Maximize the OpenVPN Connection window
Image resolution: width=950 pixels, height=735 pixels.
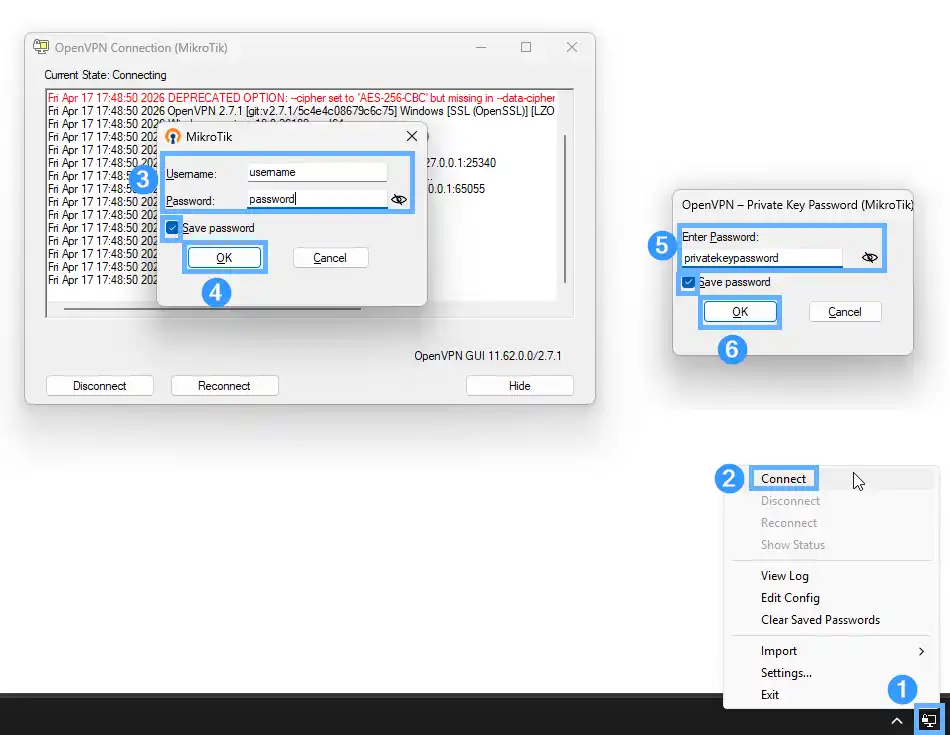[x=526, y=47]
